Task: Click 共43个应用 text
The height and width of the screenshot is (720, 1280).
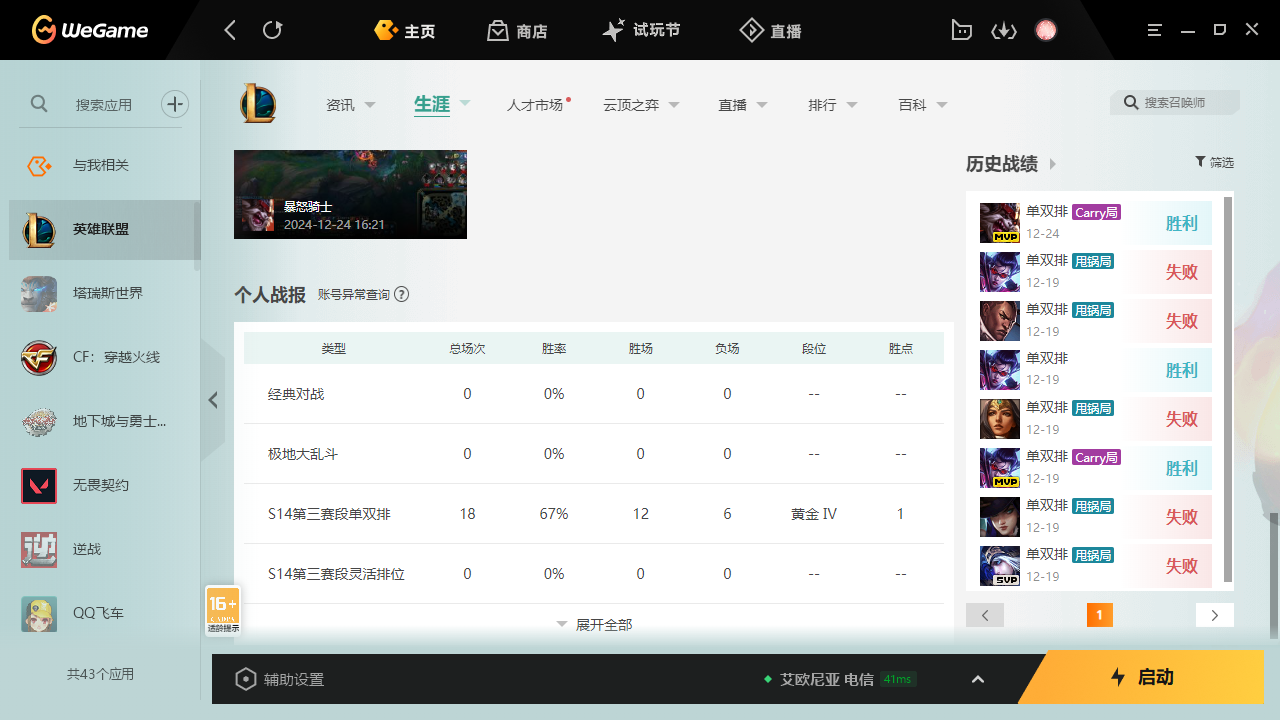Action: pos(100,674)
